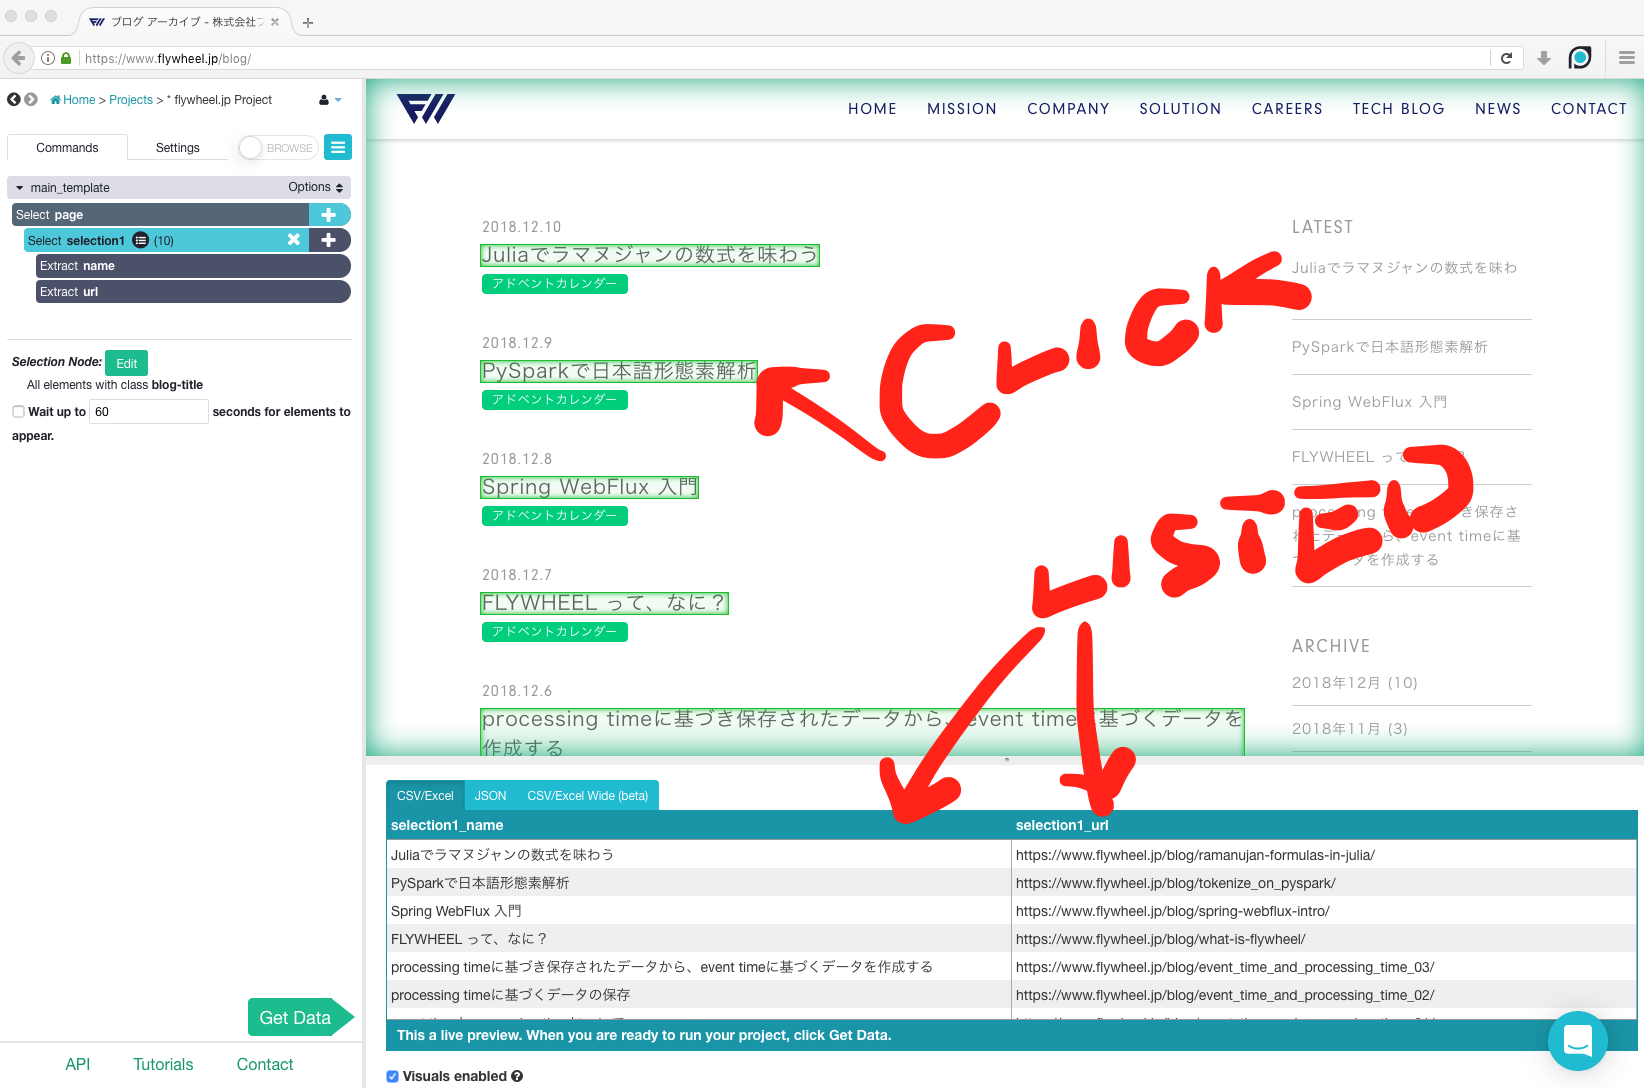
Task: Toggle the BROWSE mode switch
Action: click(277, 147)
